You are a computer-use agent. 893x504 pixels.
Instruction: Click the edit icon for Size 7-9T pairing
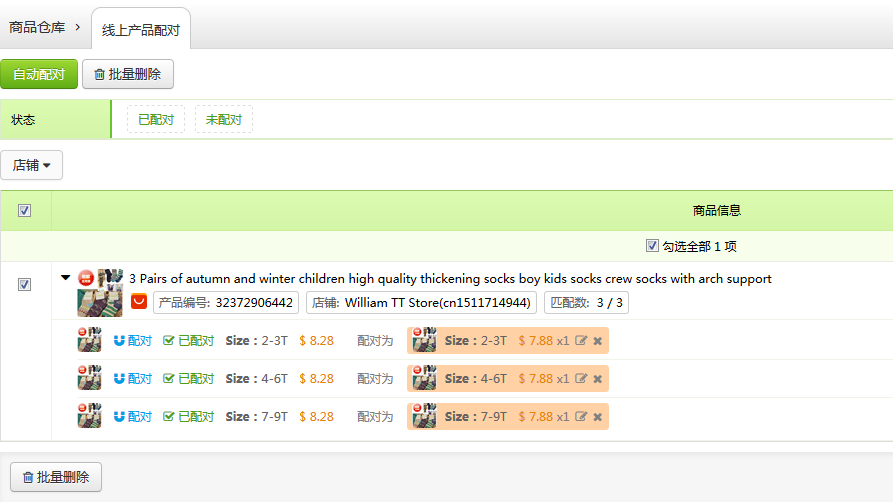(x=581, y=417)
